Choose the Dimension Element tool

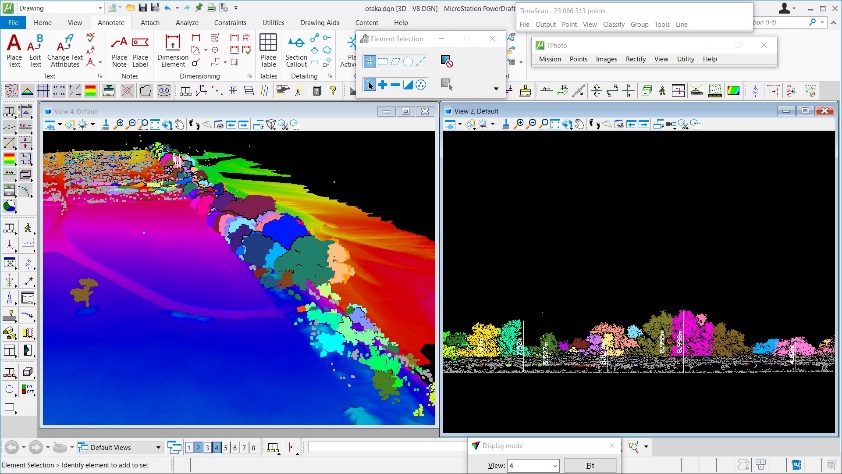pyautogui.click(x=172, y=49)
